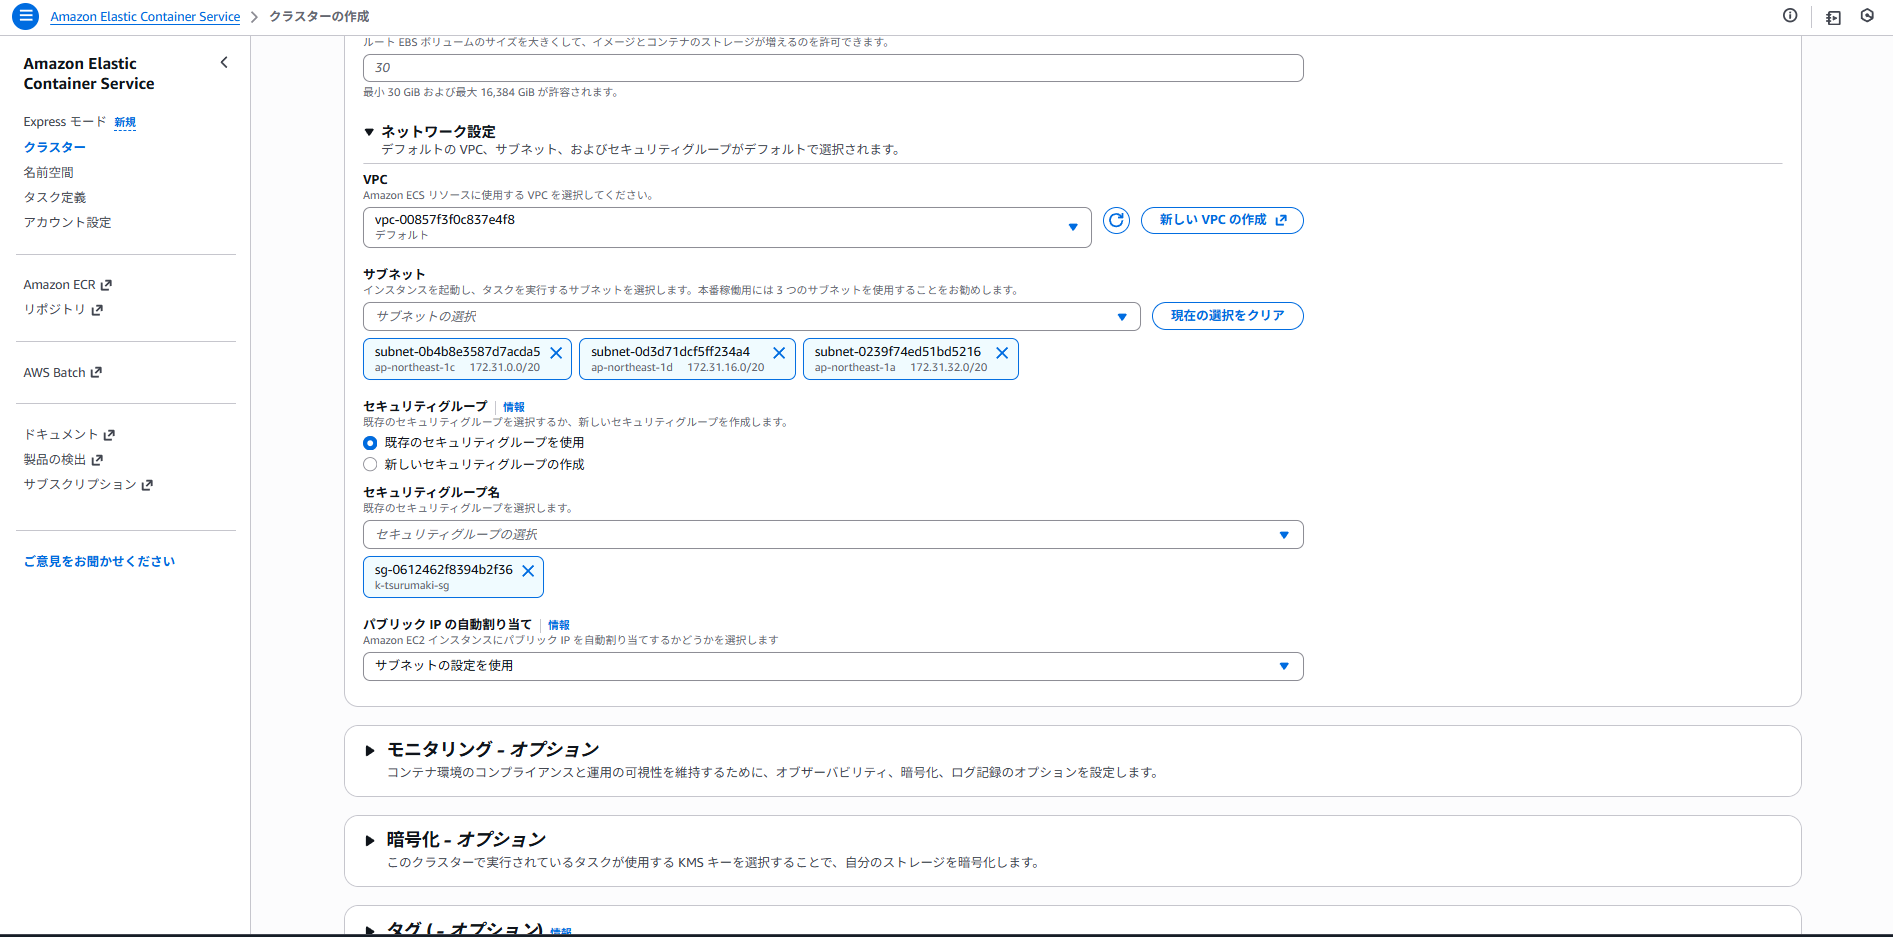
Task: Click the サブネット field label
Action: point(394,274)
